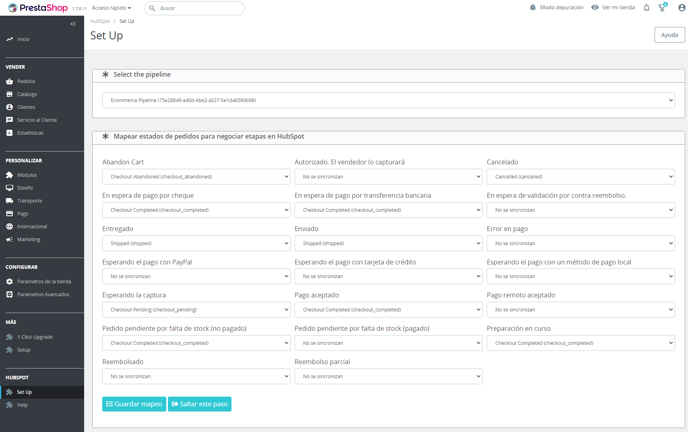
Task: Open Diseño monitor icon in sidebar
Action: click(x=9, y=188)
